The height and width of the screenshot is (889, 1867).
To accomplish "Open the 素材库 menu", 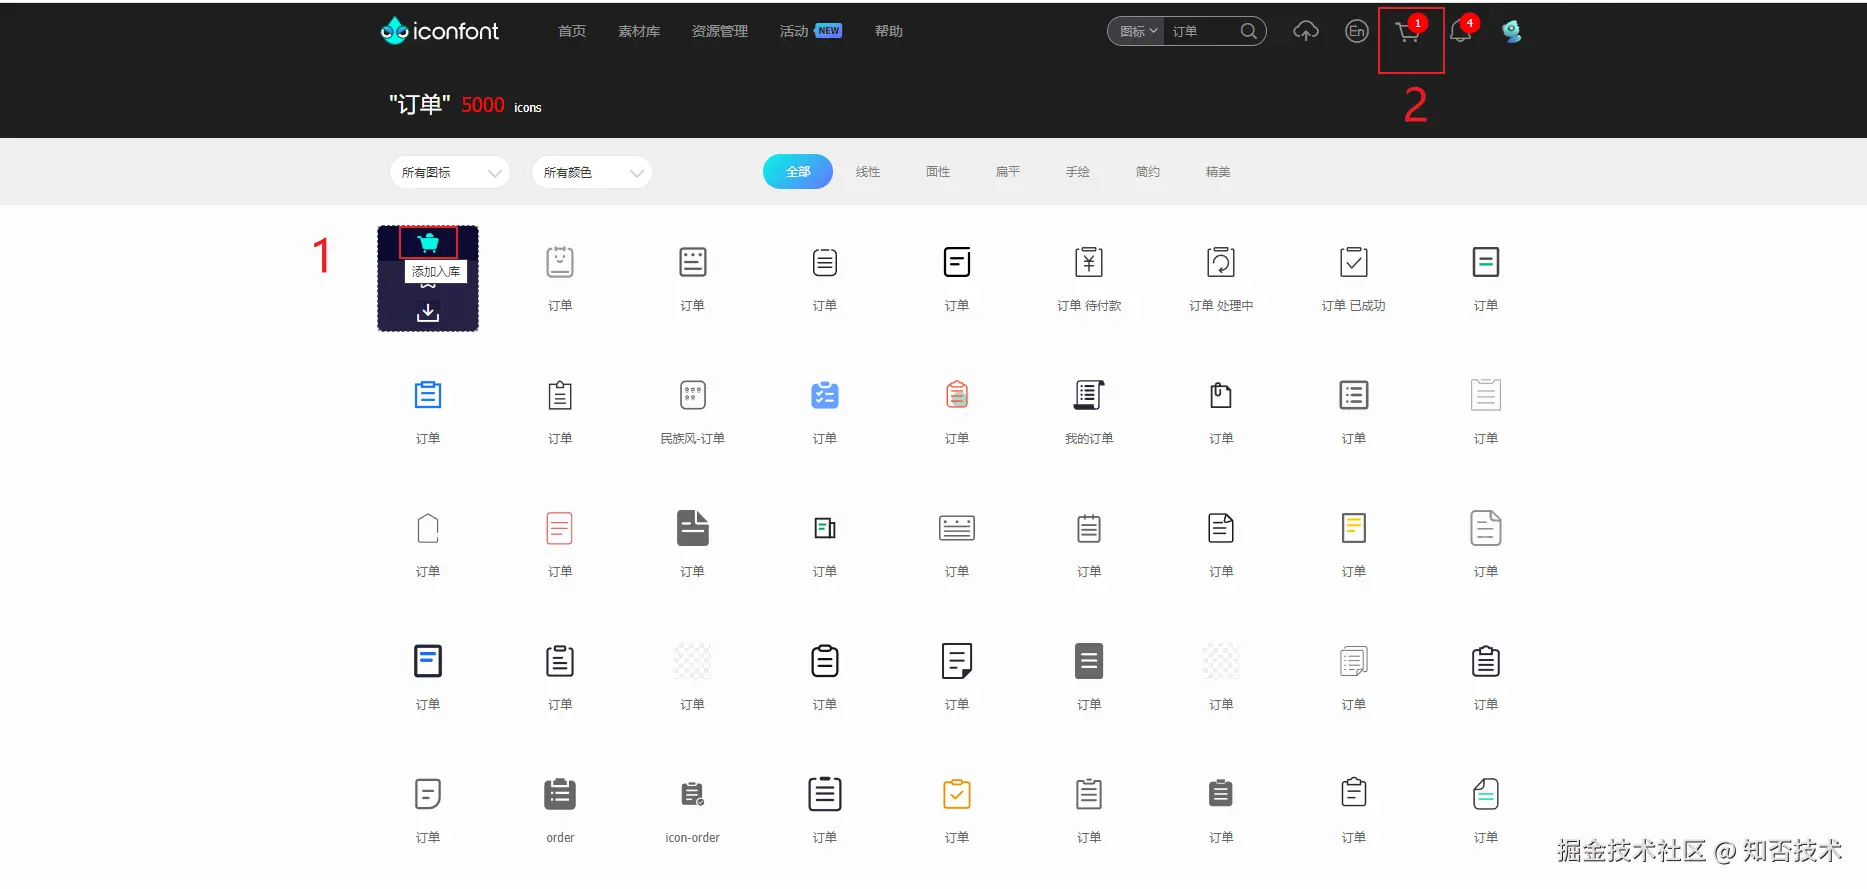I will (x=639, y=31).
